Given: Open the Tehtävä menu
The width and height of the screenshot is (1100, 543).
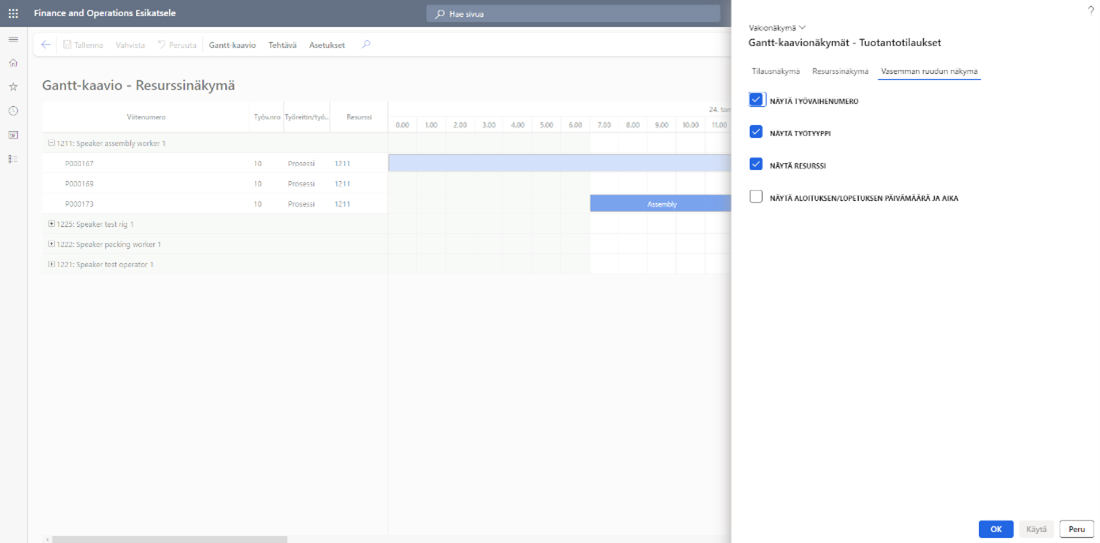Looking at the screenshot, I should pyautogui.click(x=283, y=45).
